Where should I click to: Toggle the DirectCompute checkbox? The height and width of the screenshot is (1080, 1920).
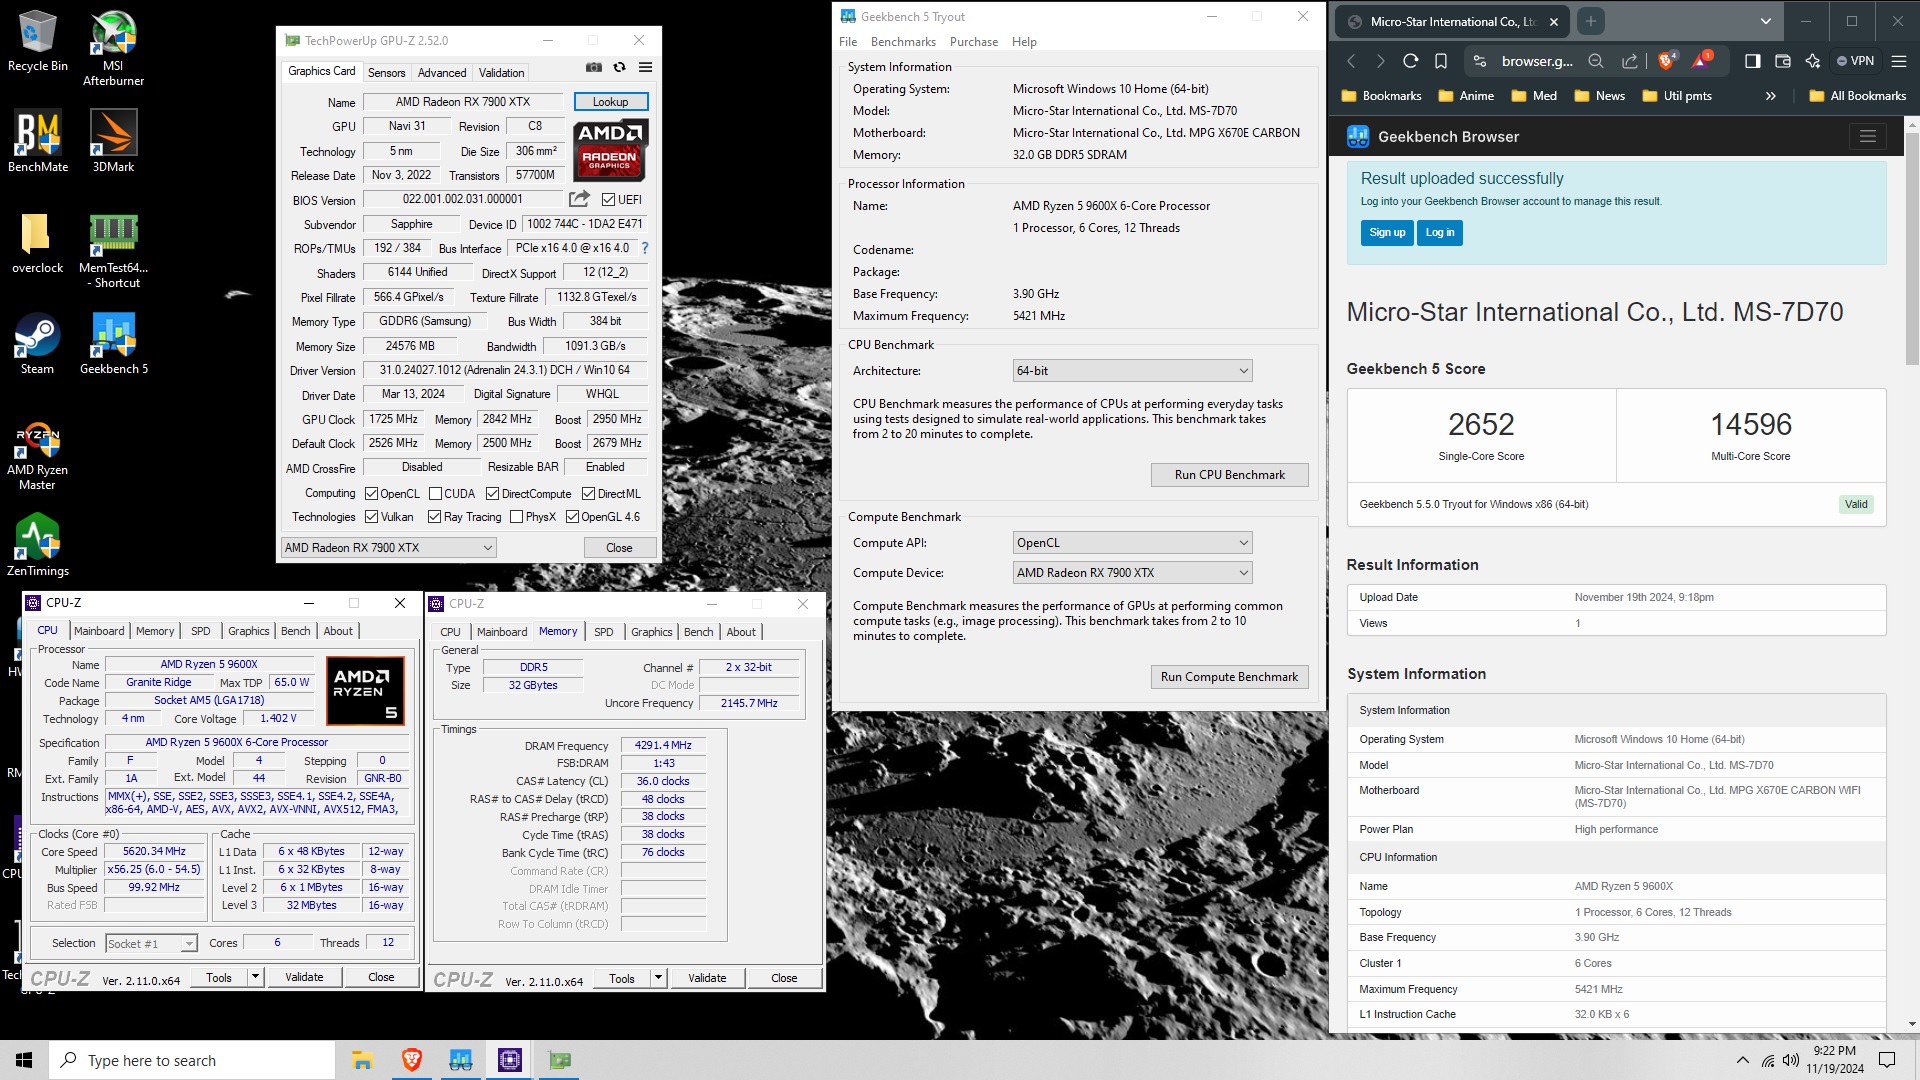click(x=492, y=494)
